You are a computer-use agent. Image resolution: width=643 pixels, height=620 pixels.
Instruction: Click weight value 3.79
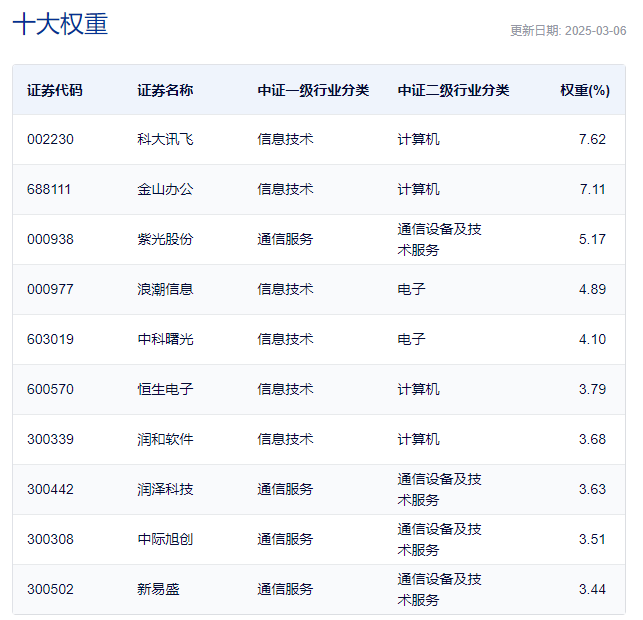pos(592,390)
